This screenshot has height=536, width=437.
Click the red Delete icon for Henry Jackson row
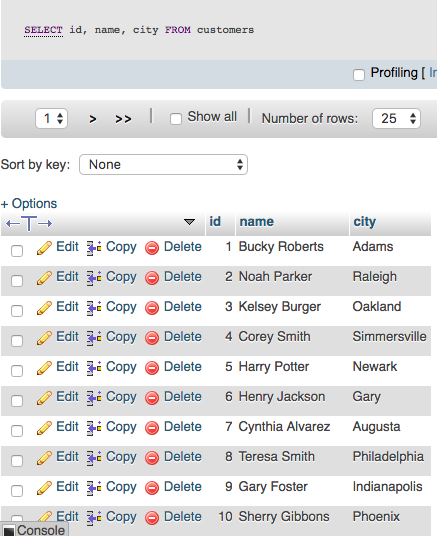click(152, 398)
